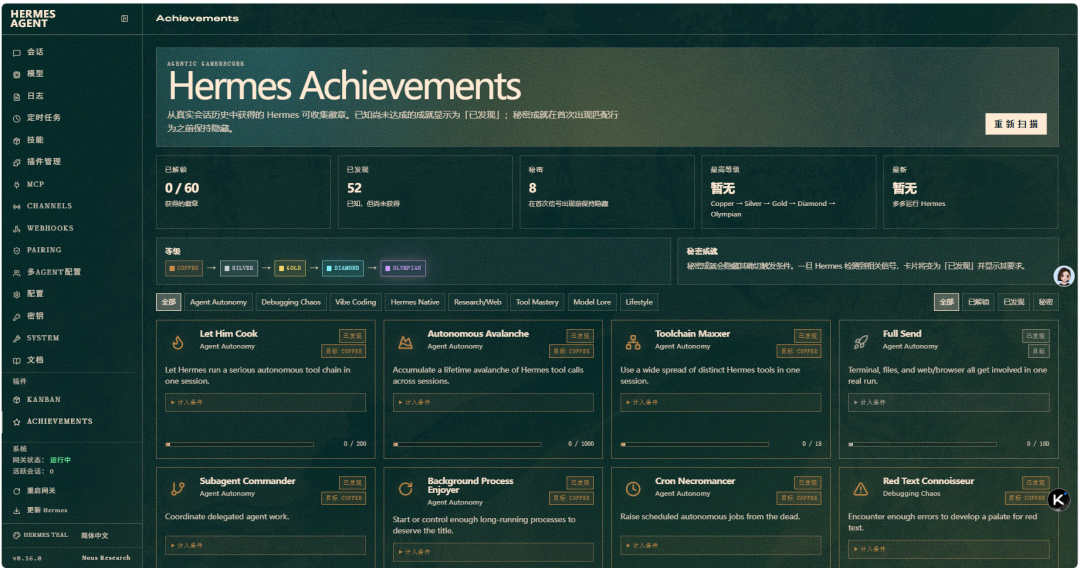Click the round avatar at the right edge

pyautogui.click(x=1064, y=276)
